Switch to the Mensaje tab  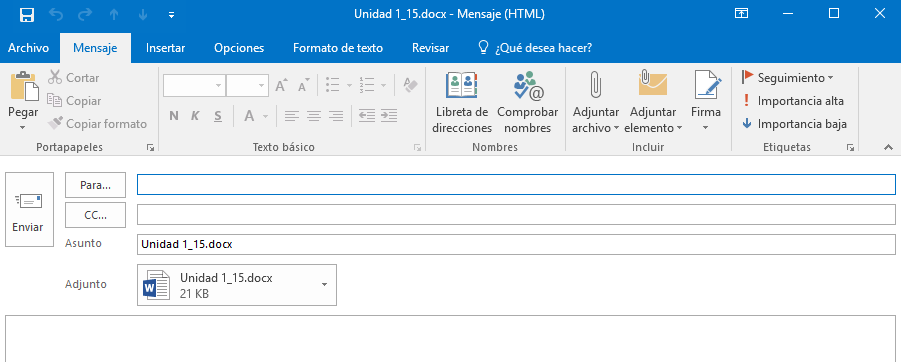[x=95, y=48]
